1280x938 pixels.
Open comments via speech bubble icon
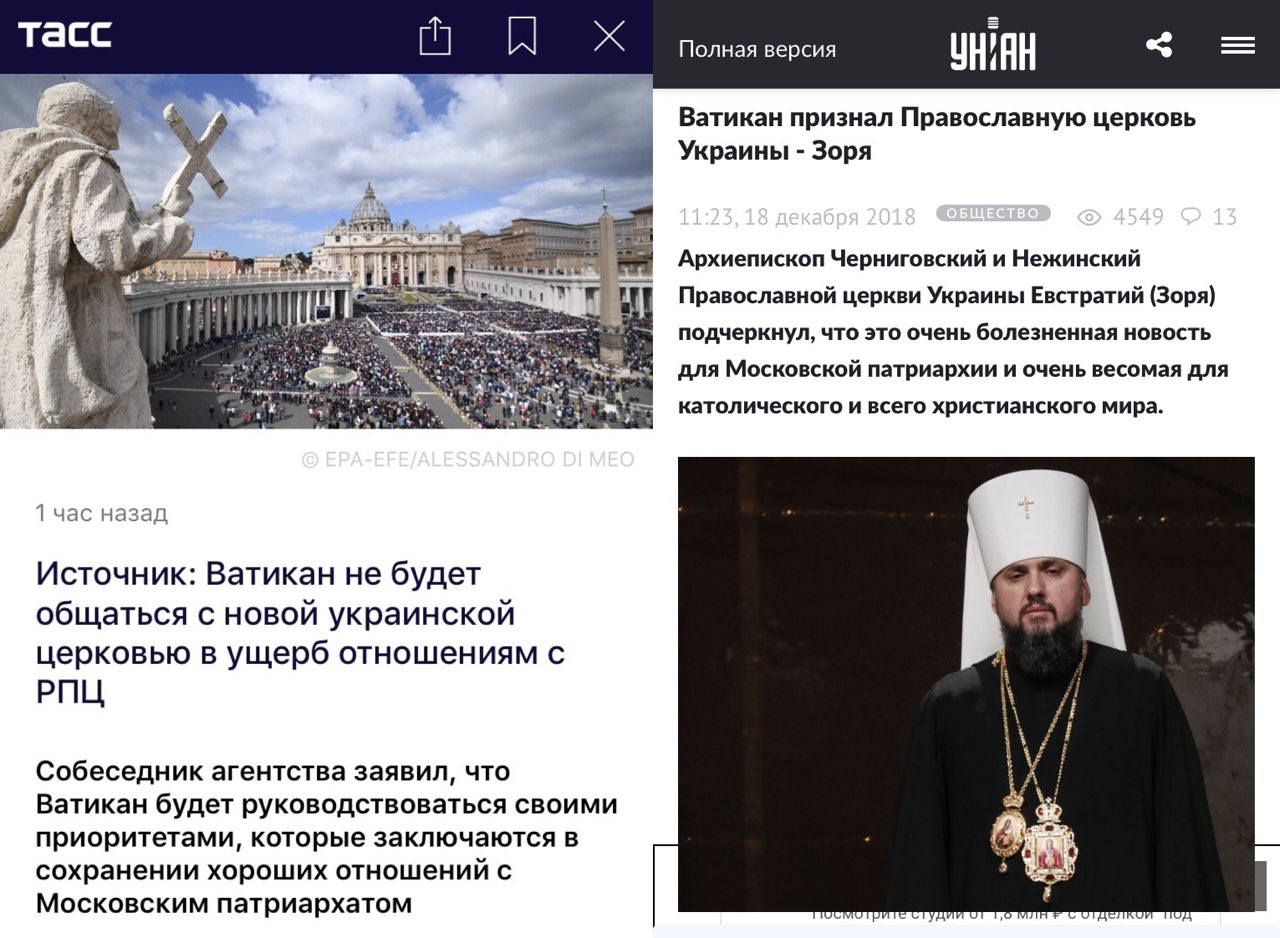[x=1191, y=216]
